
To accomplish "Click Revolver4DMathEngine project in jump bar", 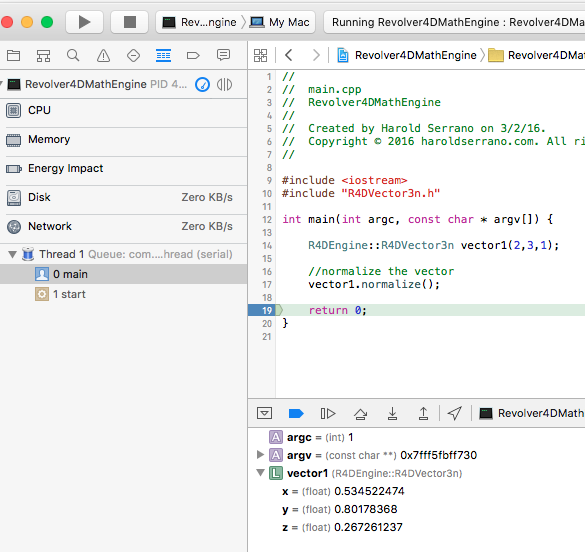I will pyautogui.click(x=407, y=55).
